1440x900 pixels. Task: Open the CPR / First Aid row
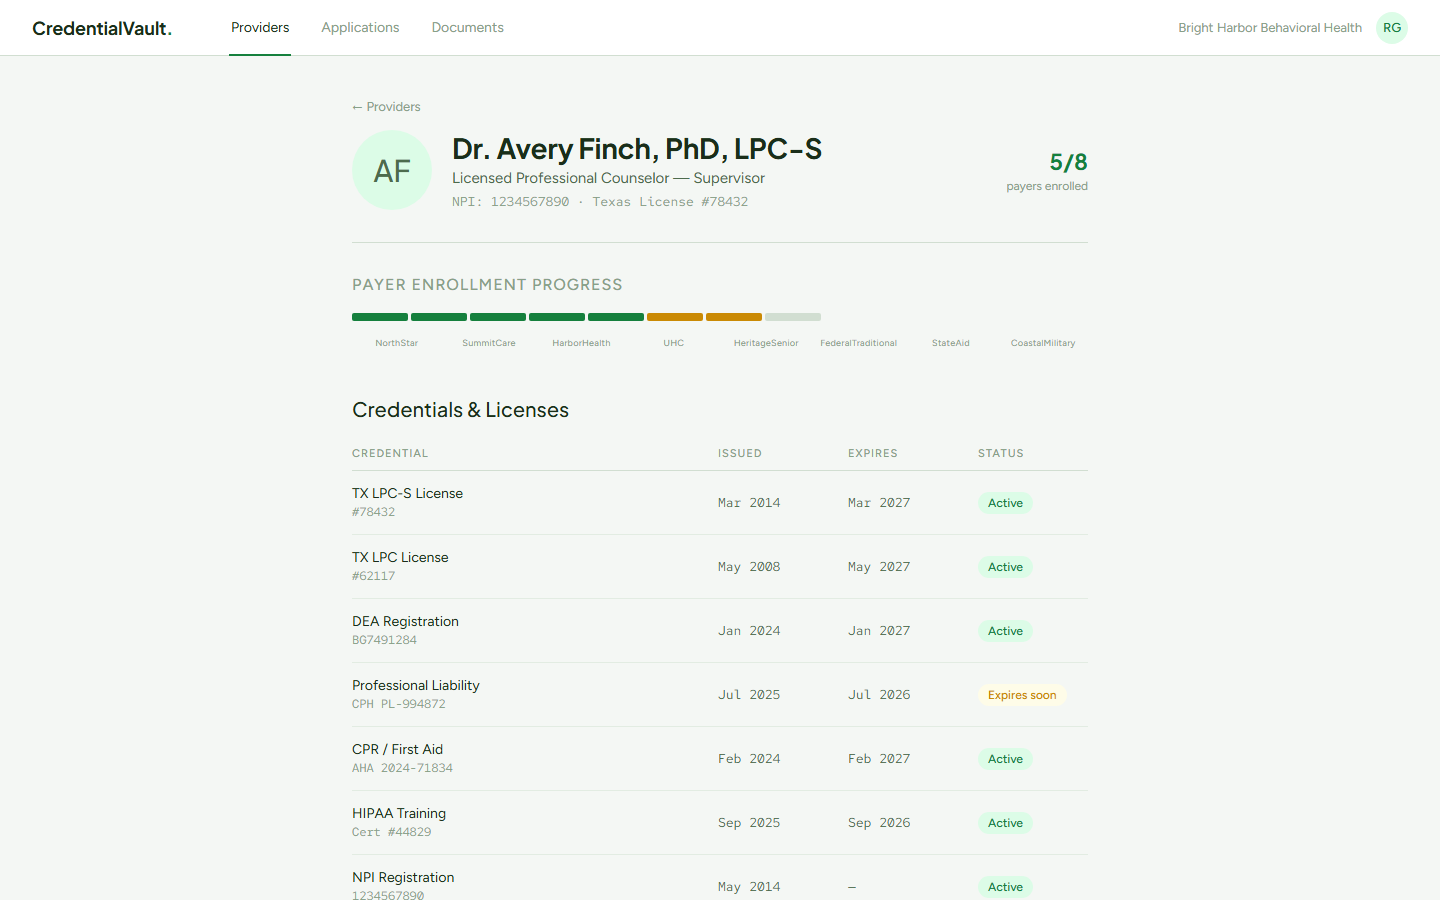(720, 759)
